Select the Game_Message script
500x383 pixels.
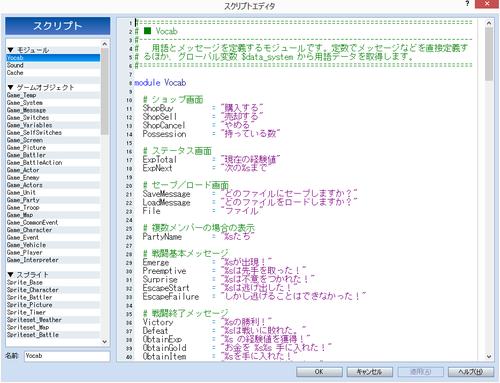53,110
